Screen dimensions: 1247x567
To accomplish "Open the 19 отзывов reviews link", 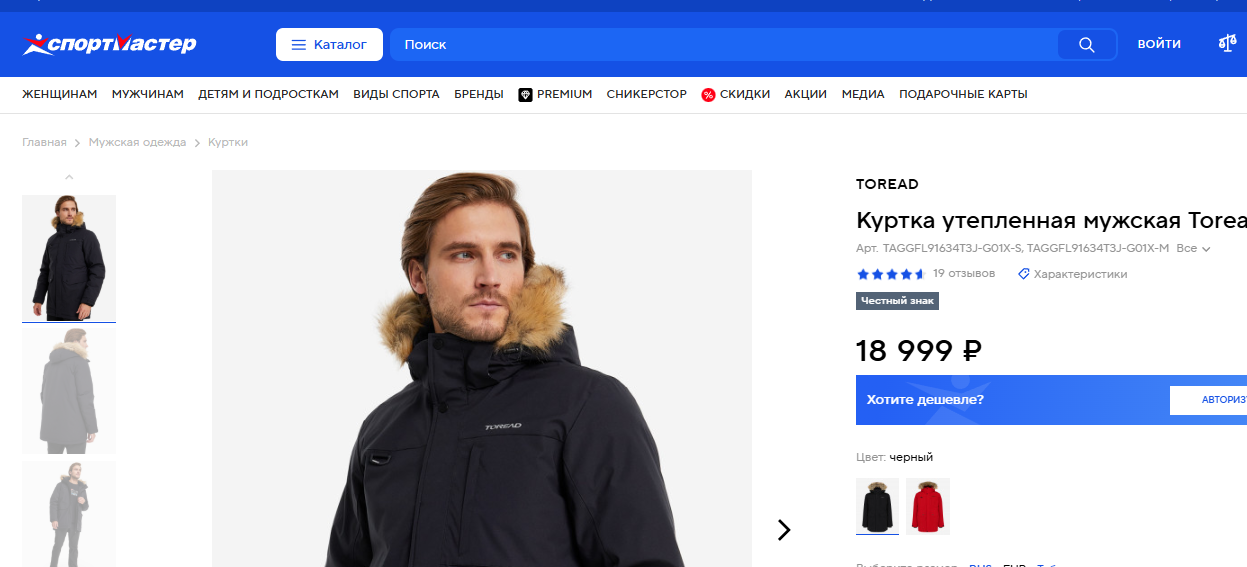I will coord(964,273).
